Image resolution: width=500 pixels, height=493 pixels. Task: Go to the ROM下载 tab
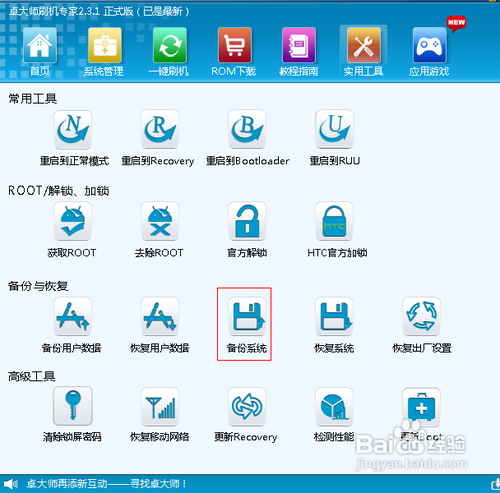tap(234, 52)
